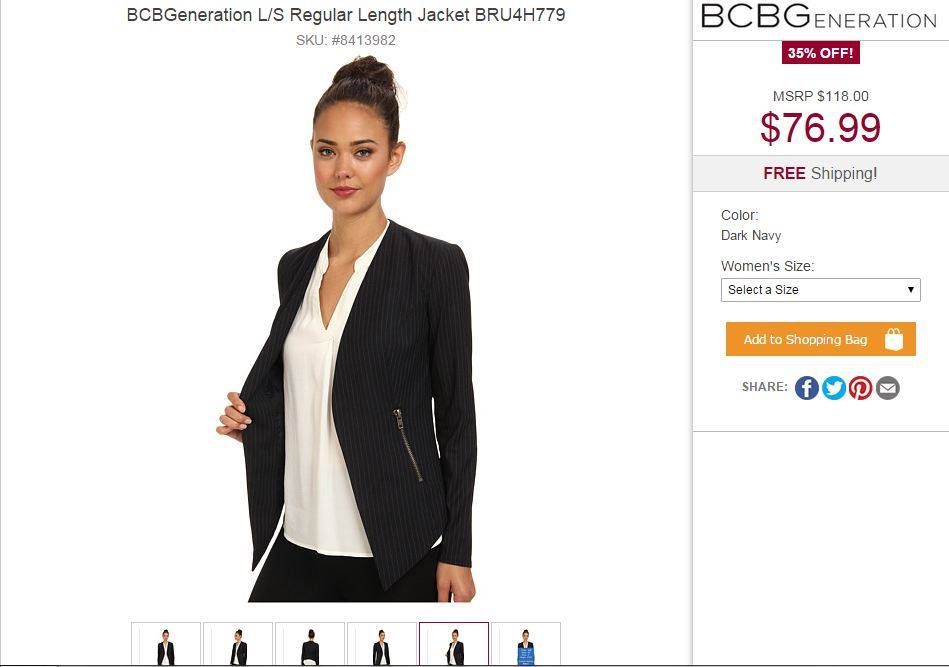Open the blue-tagged last thumbnail

click(526, 645)
